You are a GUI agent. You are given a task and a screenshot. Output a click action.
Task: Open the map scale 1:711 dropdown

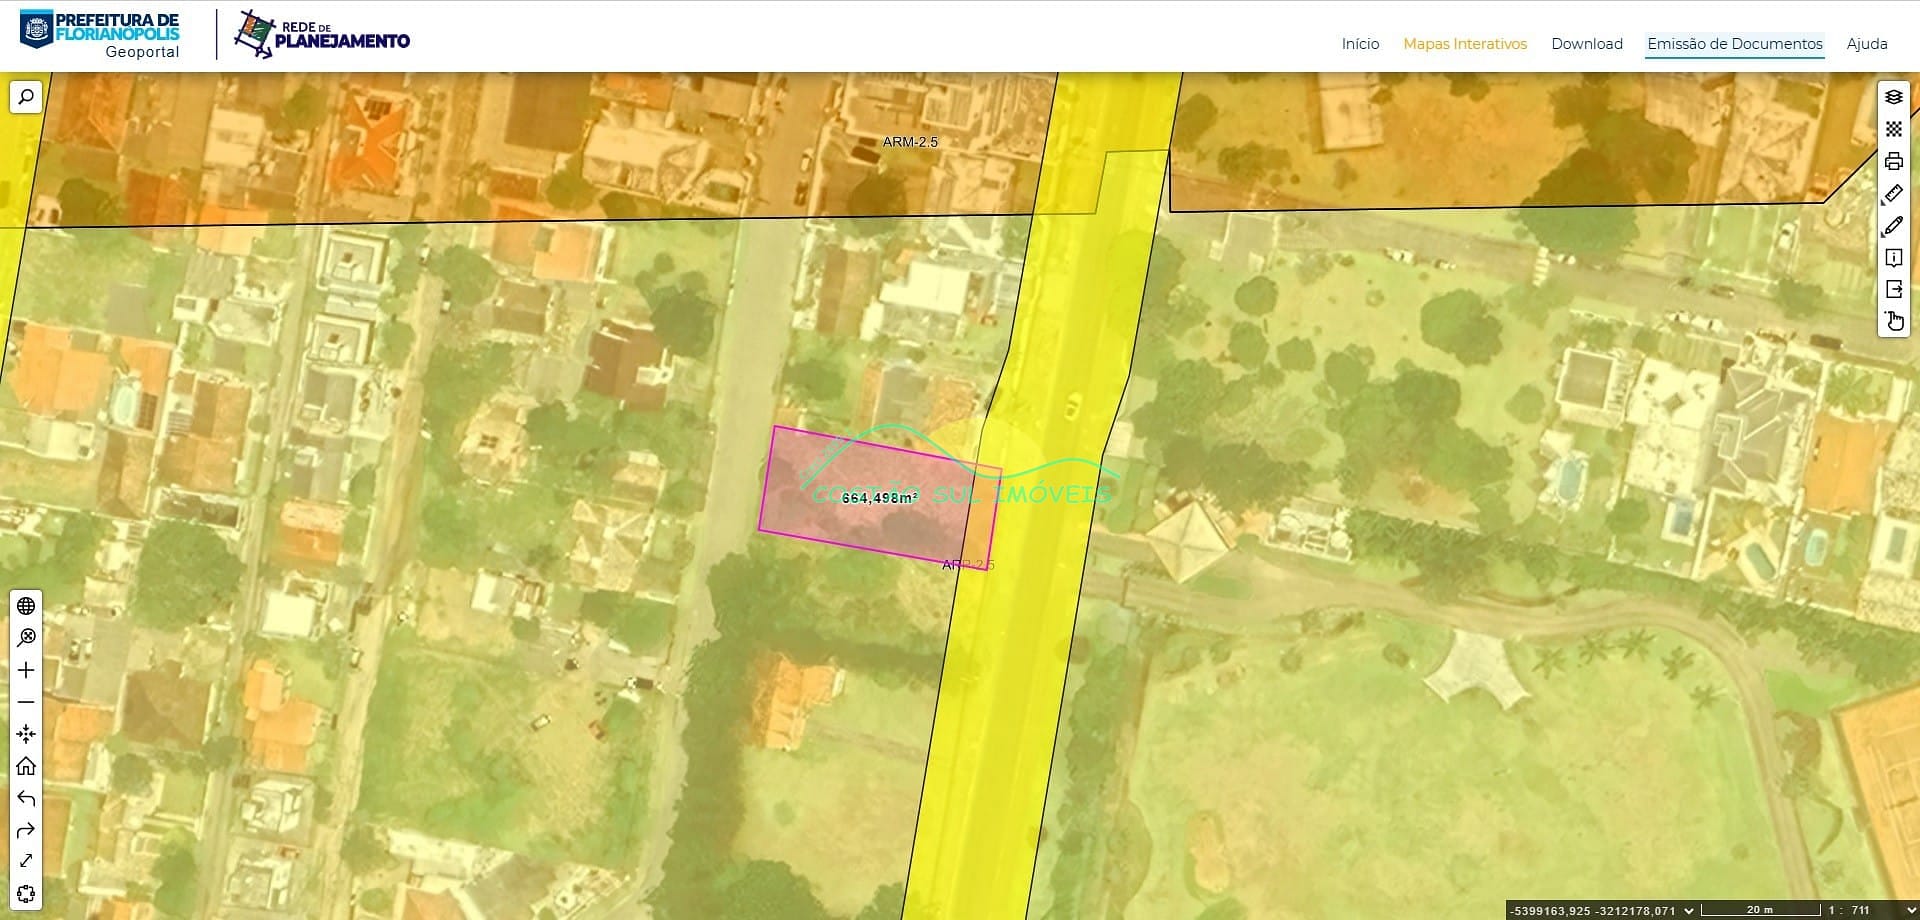coord(1910,910)
